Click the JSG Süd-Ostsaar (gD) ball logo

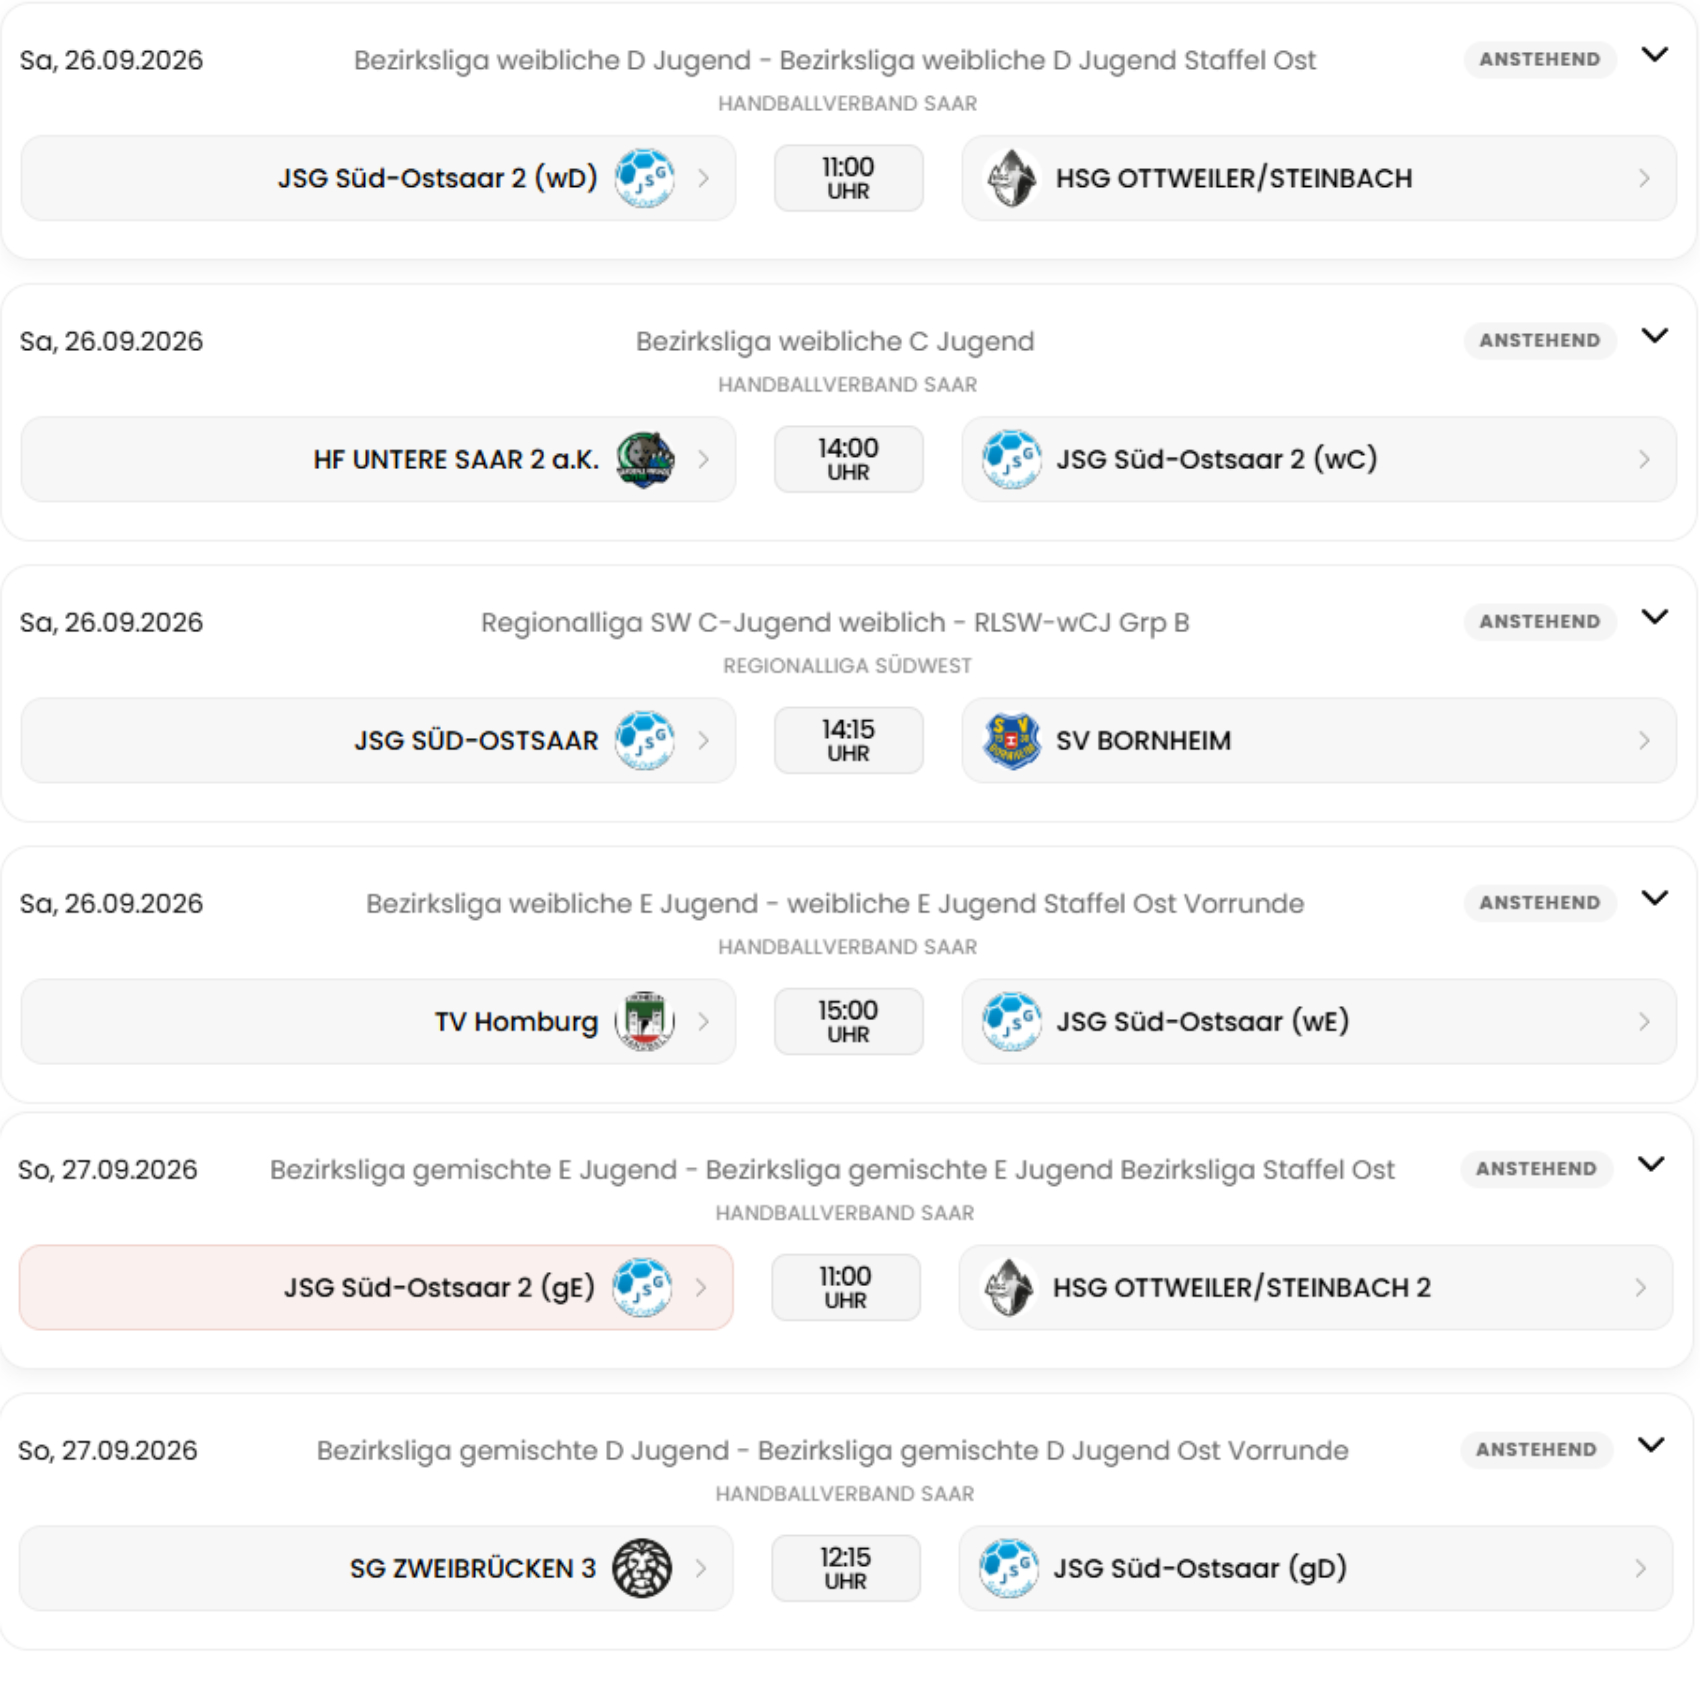(x=1008, y=1568)
